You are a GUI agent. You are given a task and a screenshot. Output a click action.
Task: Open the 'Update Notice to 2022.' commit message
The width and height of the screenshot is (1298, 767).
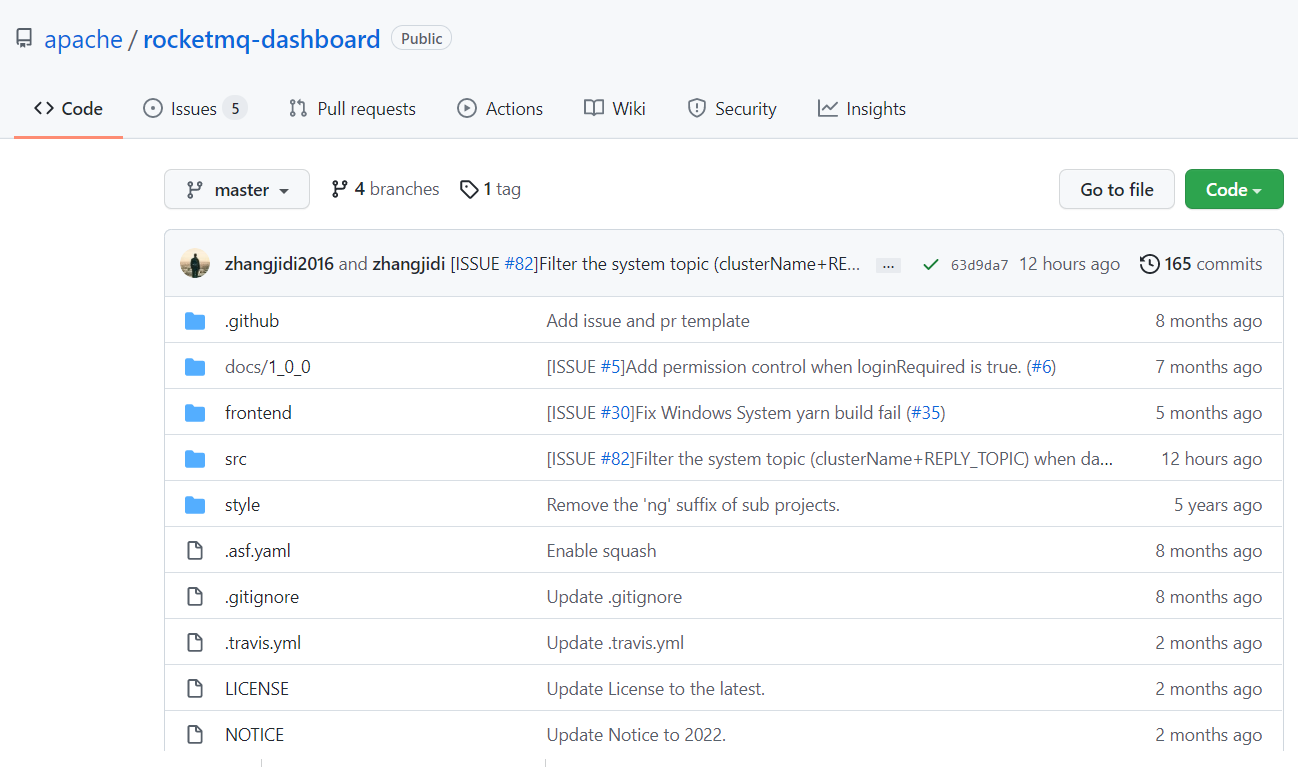(636, 735)
